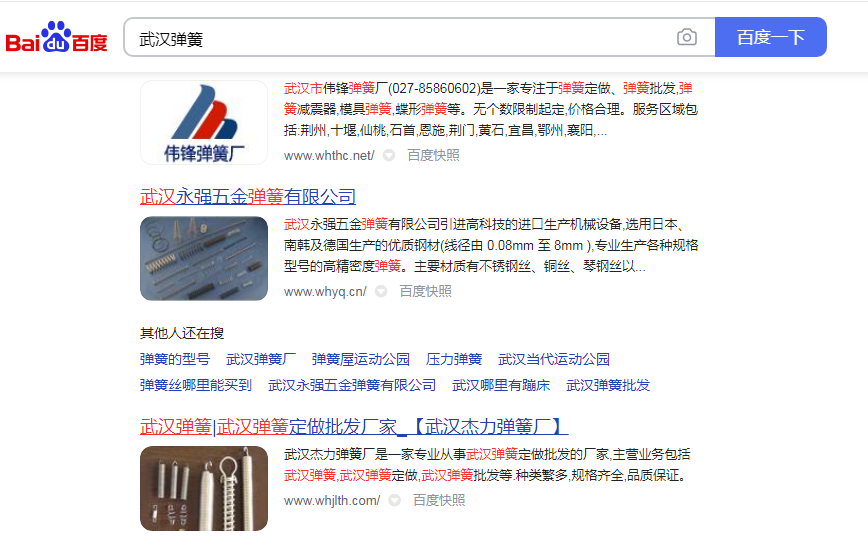Click 百度快照 for www.whthc.net result
This screenshot has height=547, width=868.
pos(433,156)
